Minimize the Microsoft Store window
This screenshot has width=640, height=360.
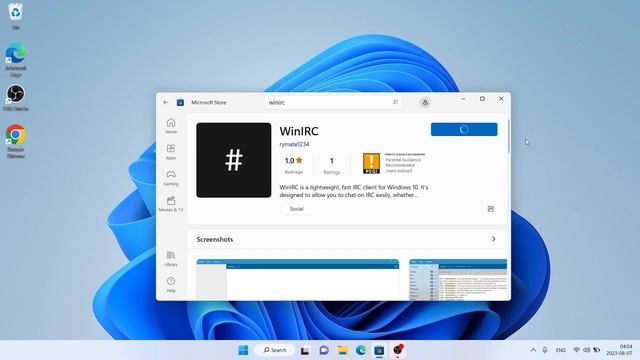(463, 99)
